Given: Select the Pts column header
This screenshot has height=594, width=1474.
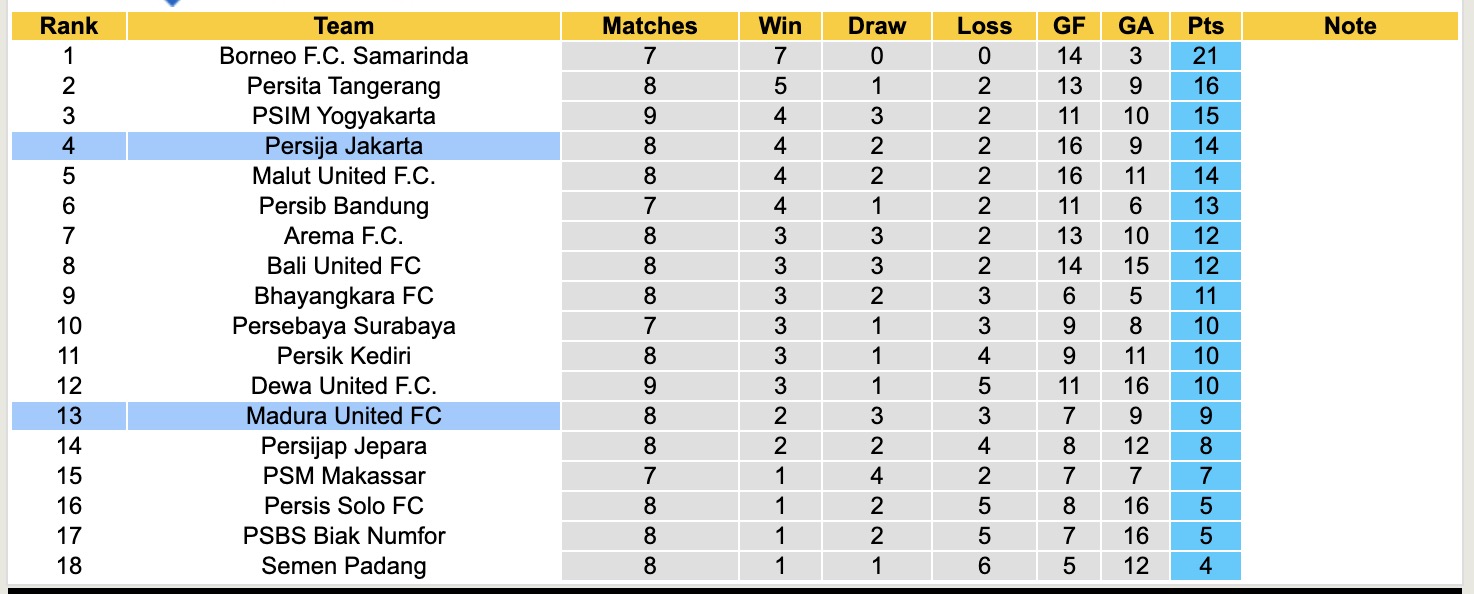Looking at the screenshot, I should coord(1206,26).
